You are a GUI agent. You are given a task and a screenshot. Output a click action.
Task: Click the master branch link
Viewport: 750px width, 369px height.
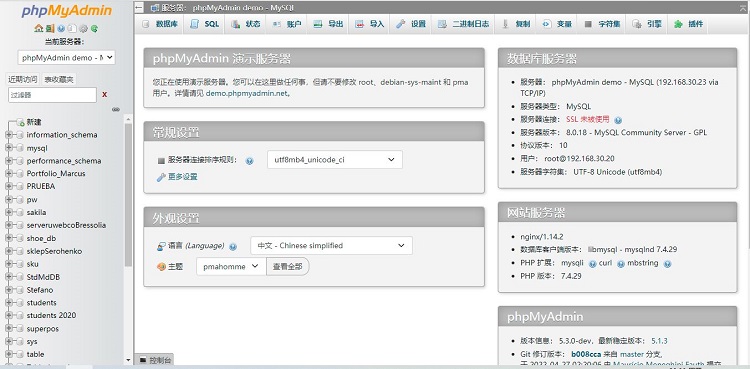point(632,354)
